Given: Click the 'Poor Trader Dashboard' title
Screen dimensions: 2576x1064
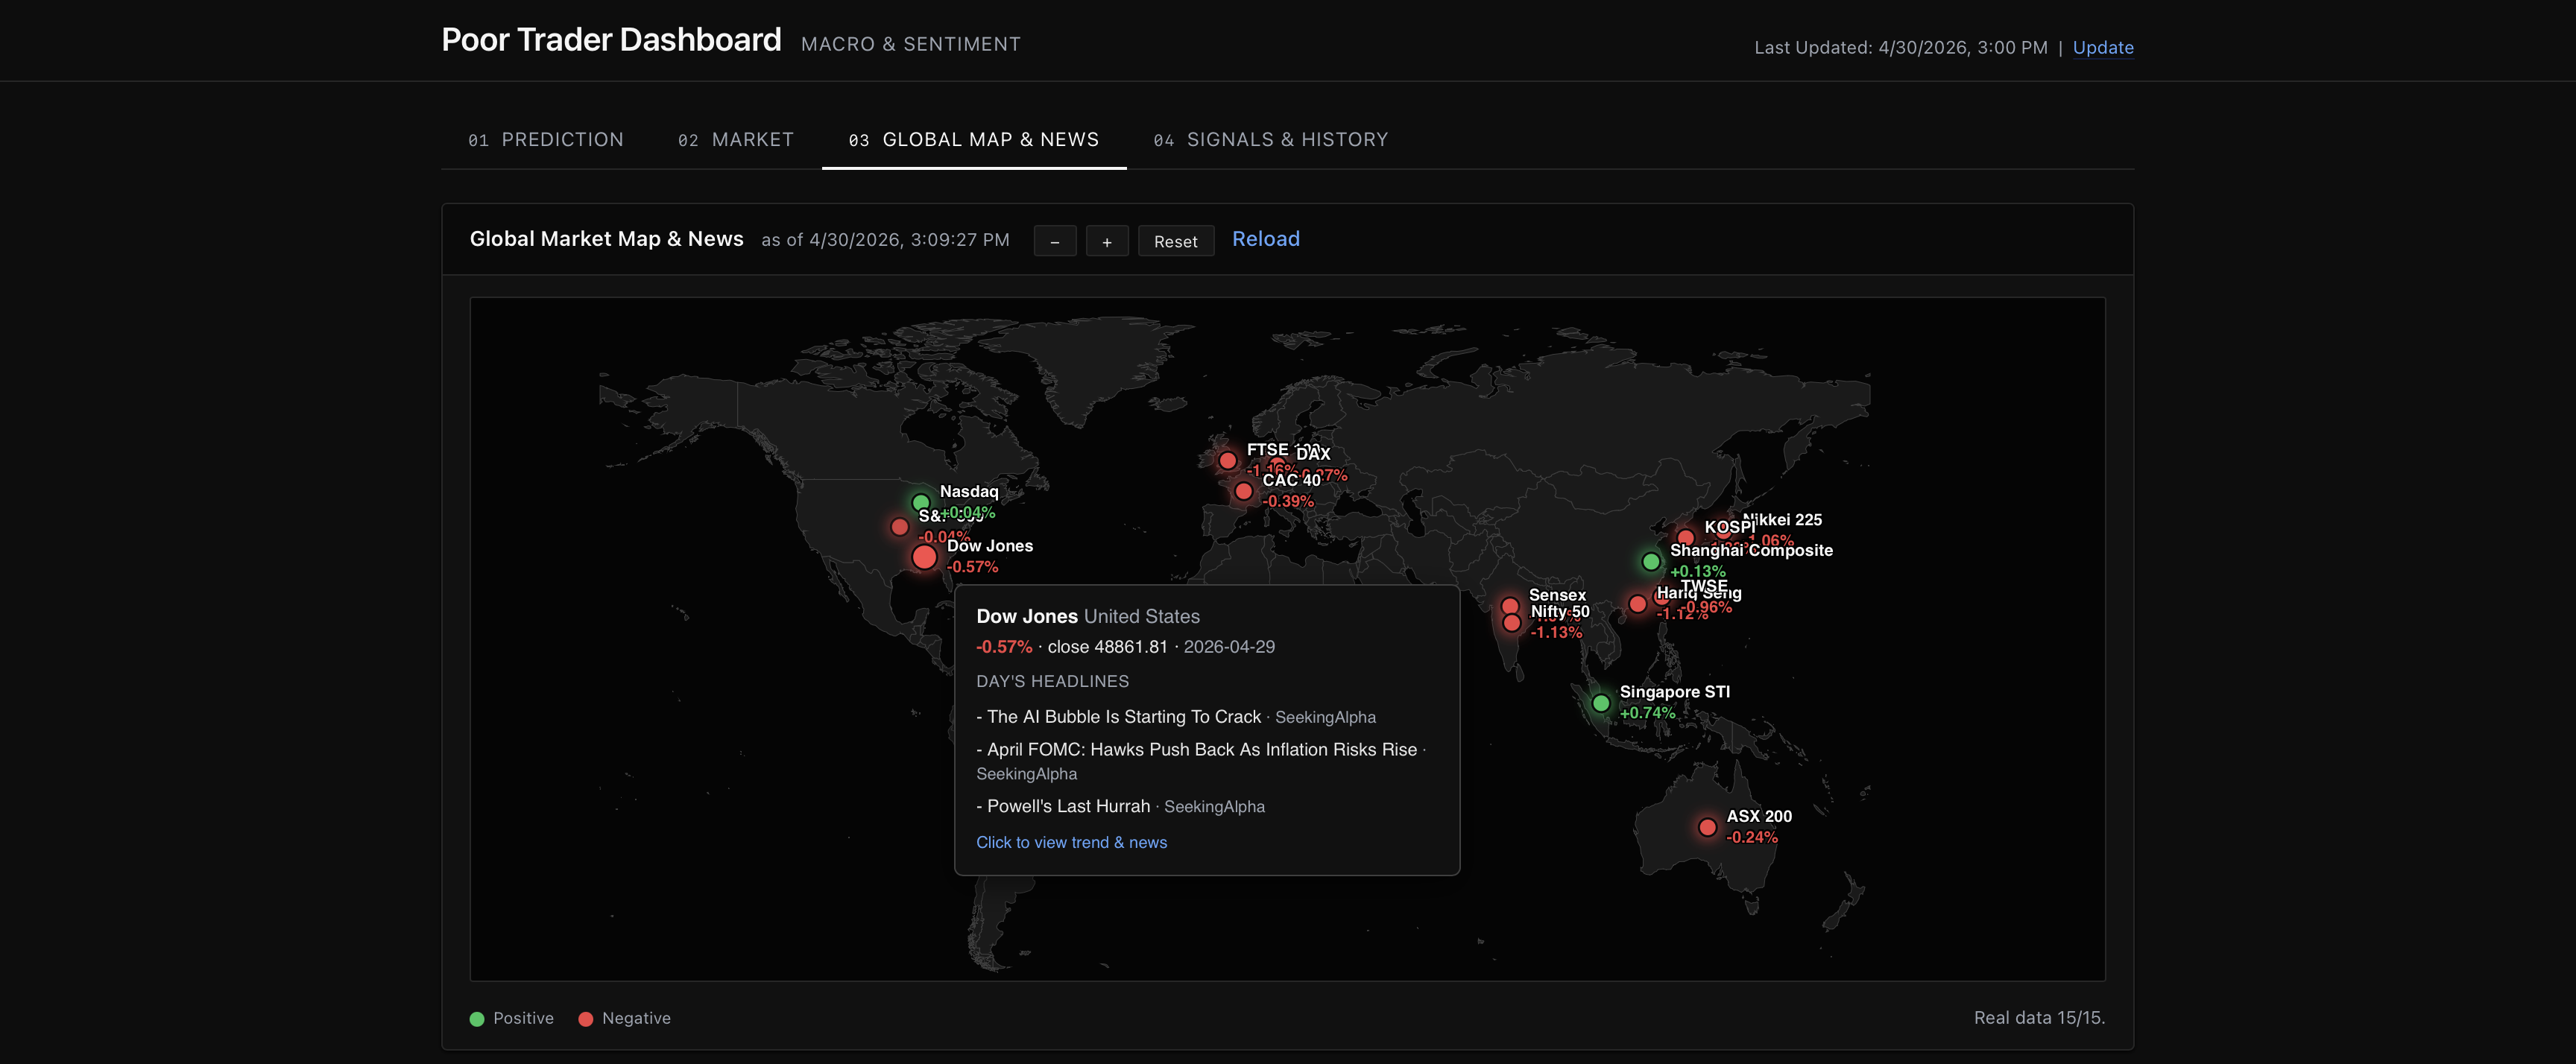Looking at the screenshot, I should click(611, 40).
